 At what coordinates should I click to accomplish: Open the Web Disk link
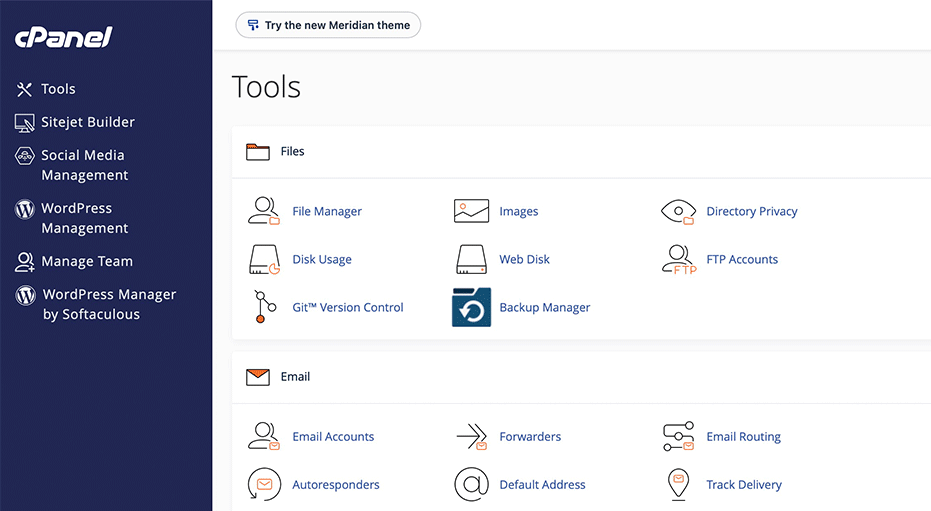524,259
